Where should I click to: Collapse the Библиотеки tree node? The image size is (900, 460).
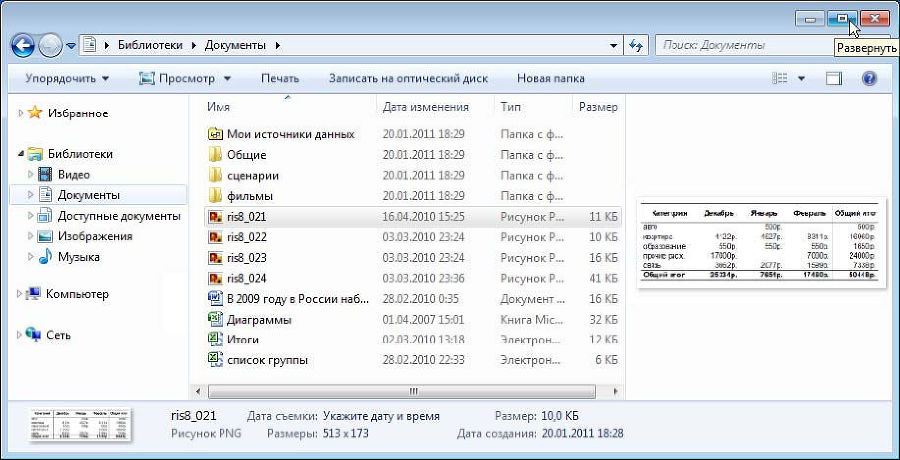(x=21, y=154)
